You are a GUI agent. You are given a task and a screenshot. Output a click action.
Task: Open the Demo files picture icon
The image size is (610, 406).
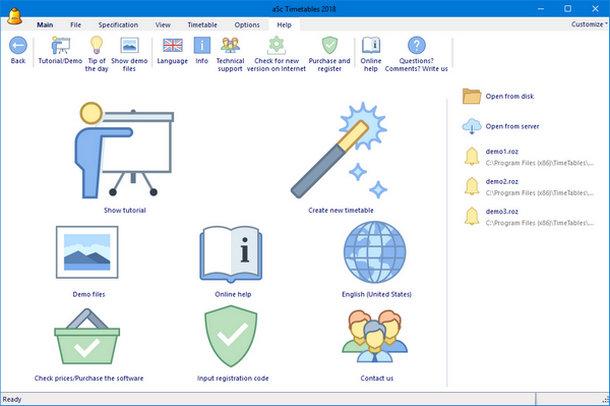point(87,252)
